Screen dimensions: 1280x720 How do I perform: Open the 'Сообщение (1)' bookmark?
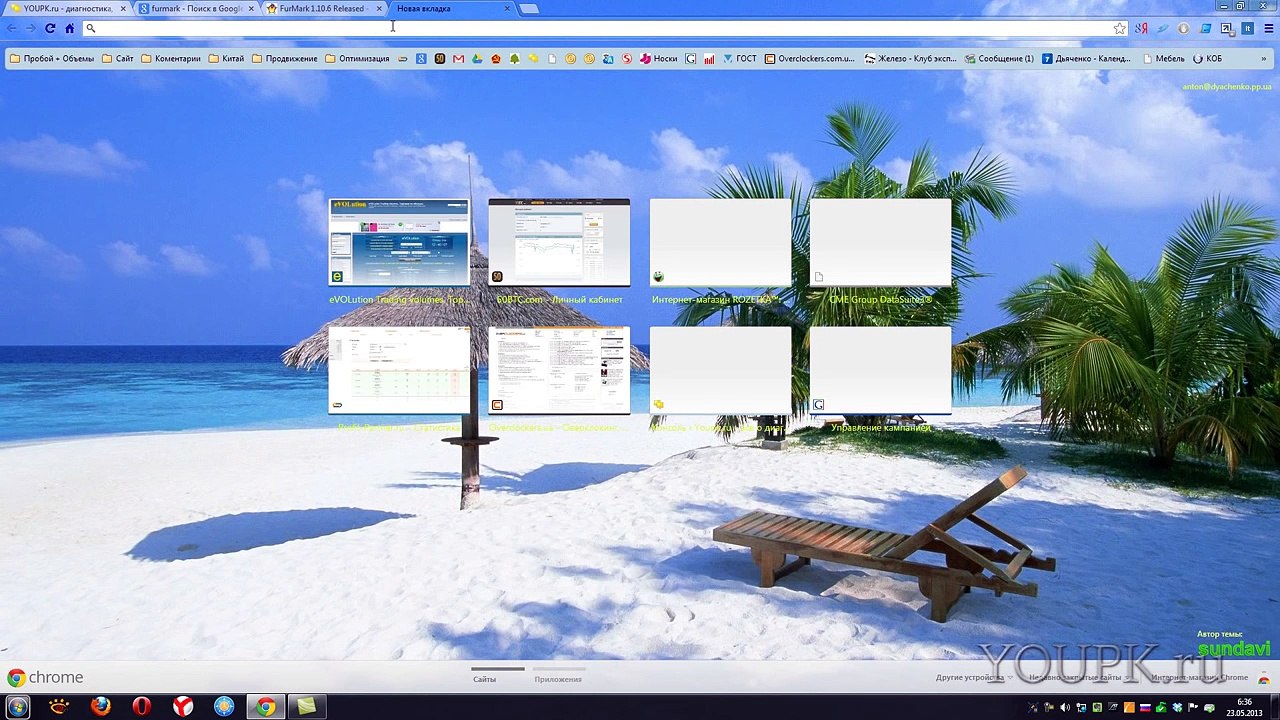[x=999, y=59]
